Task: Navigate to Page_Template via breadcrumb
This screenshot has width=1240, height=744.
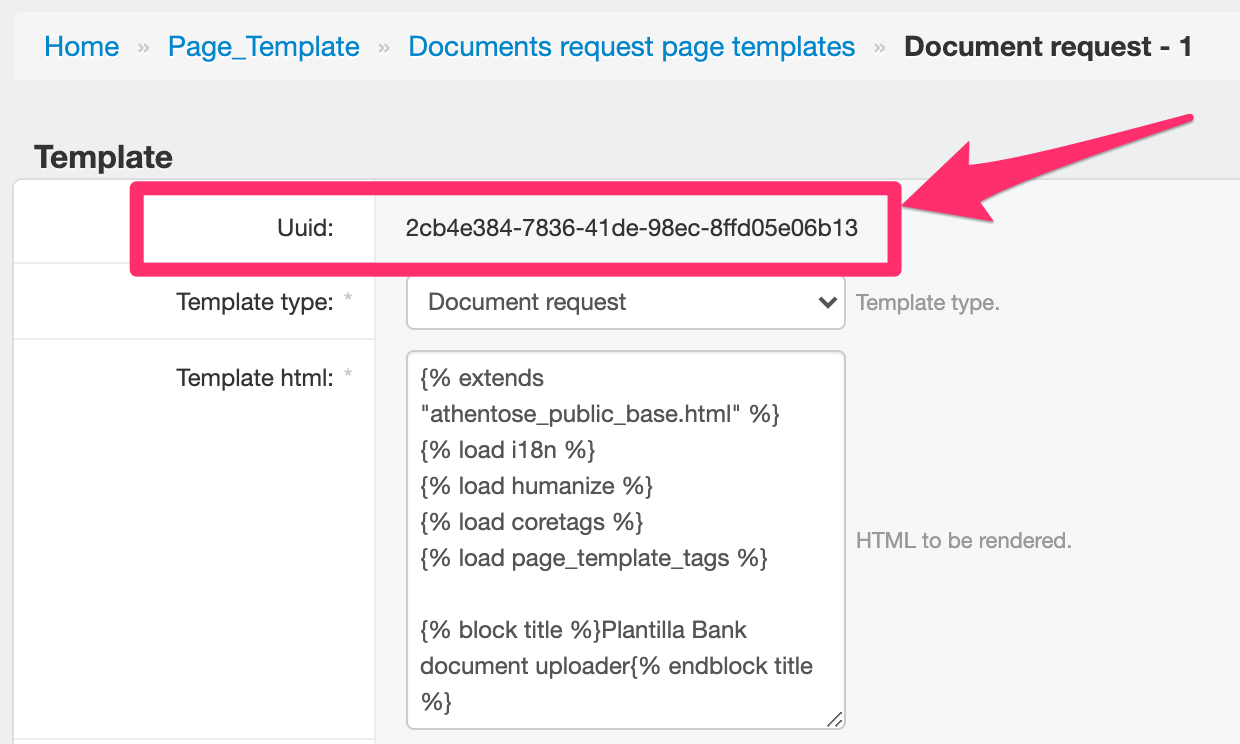Action: [x=263, y=46]
